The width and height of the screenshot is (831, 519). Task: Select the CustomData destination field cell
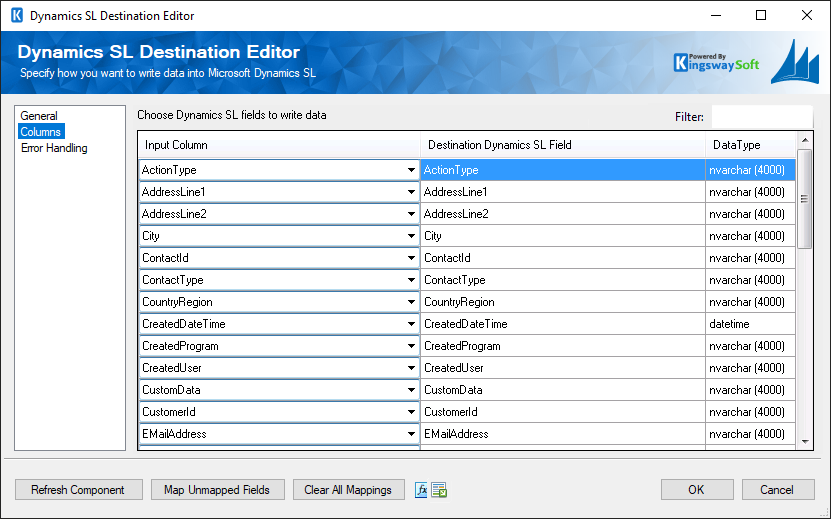563,390
